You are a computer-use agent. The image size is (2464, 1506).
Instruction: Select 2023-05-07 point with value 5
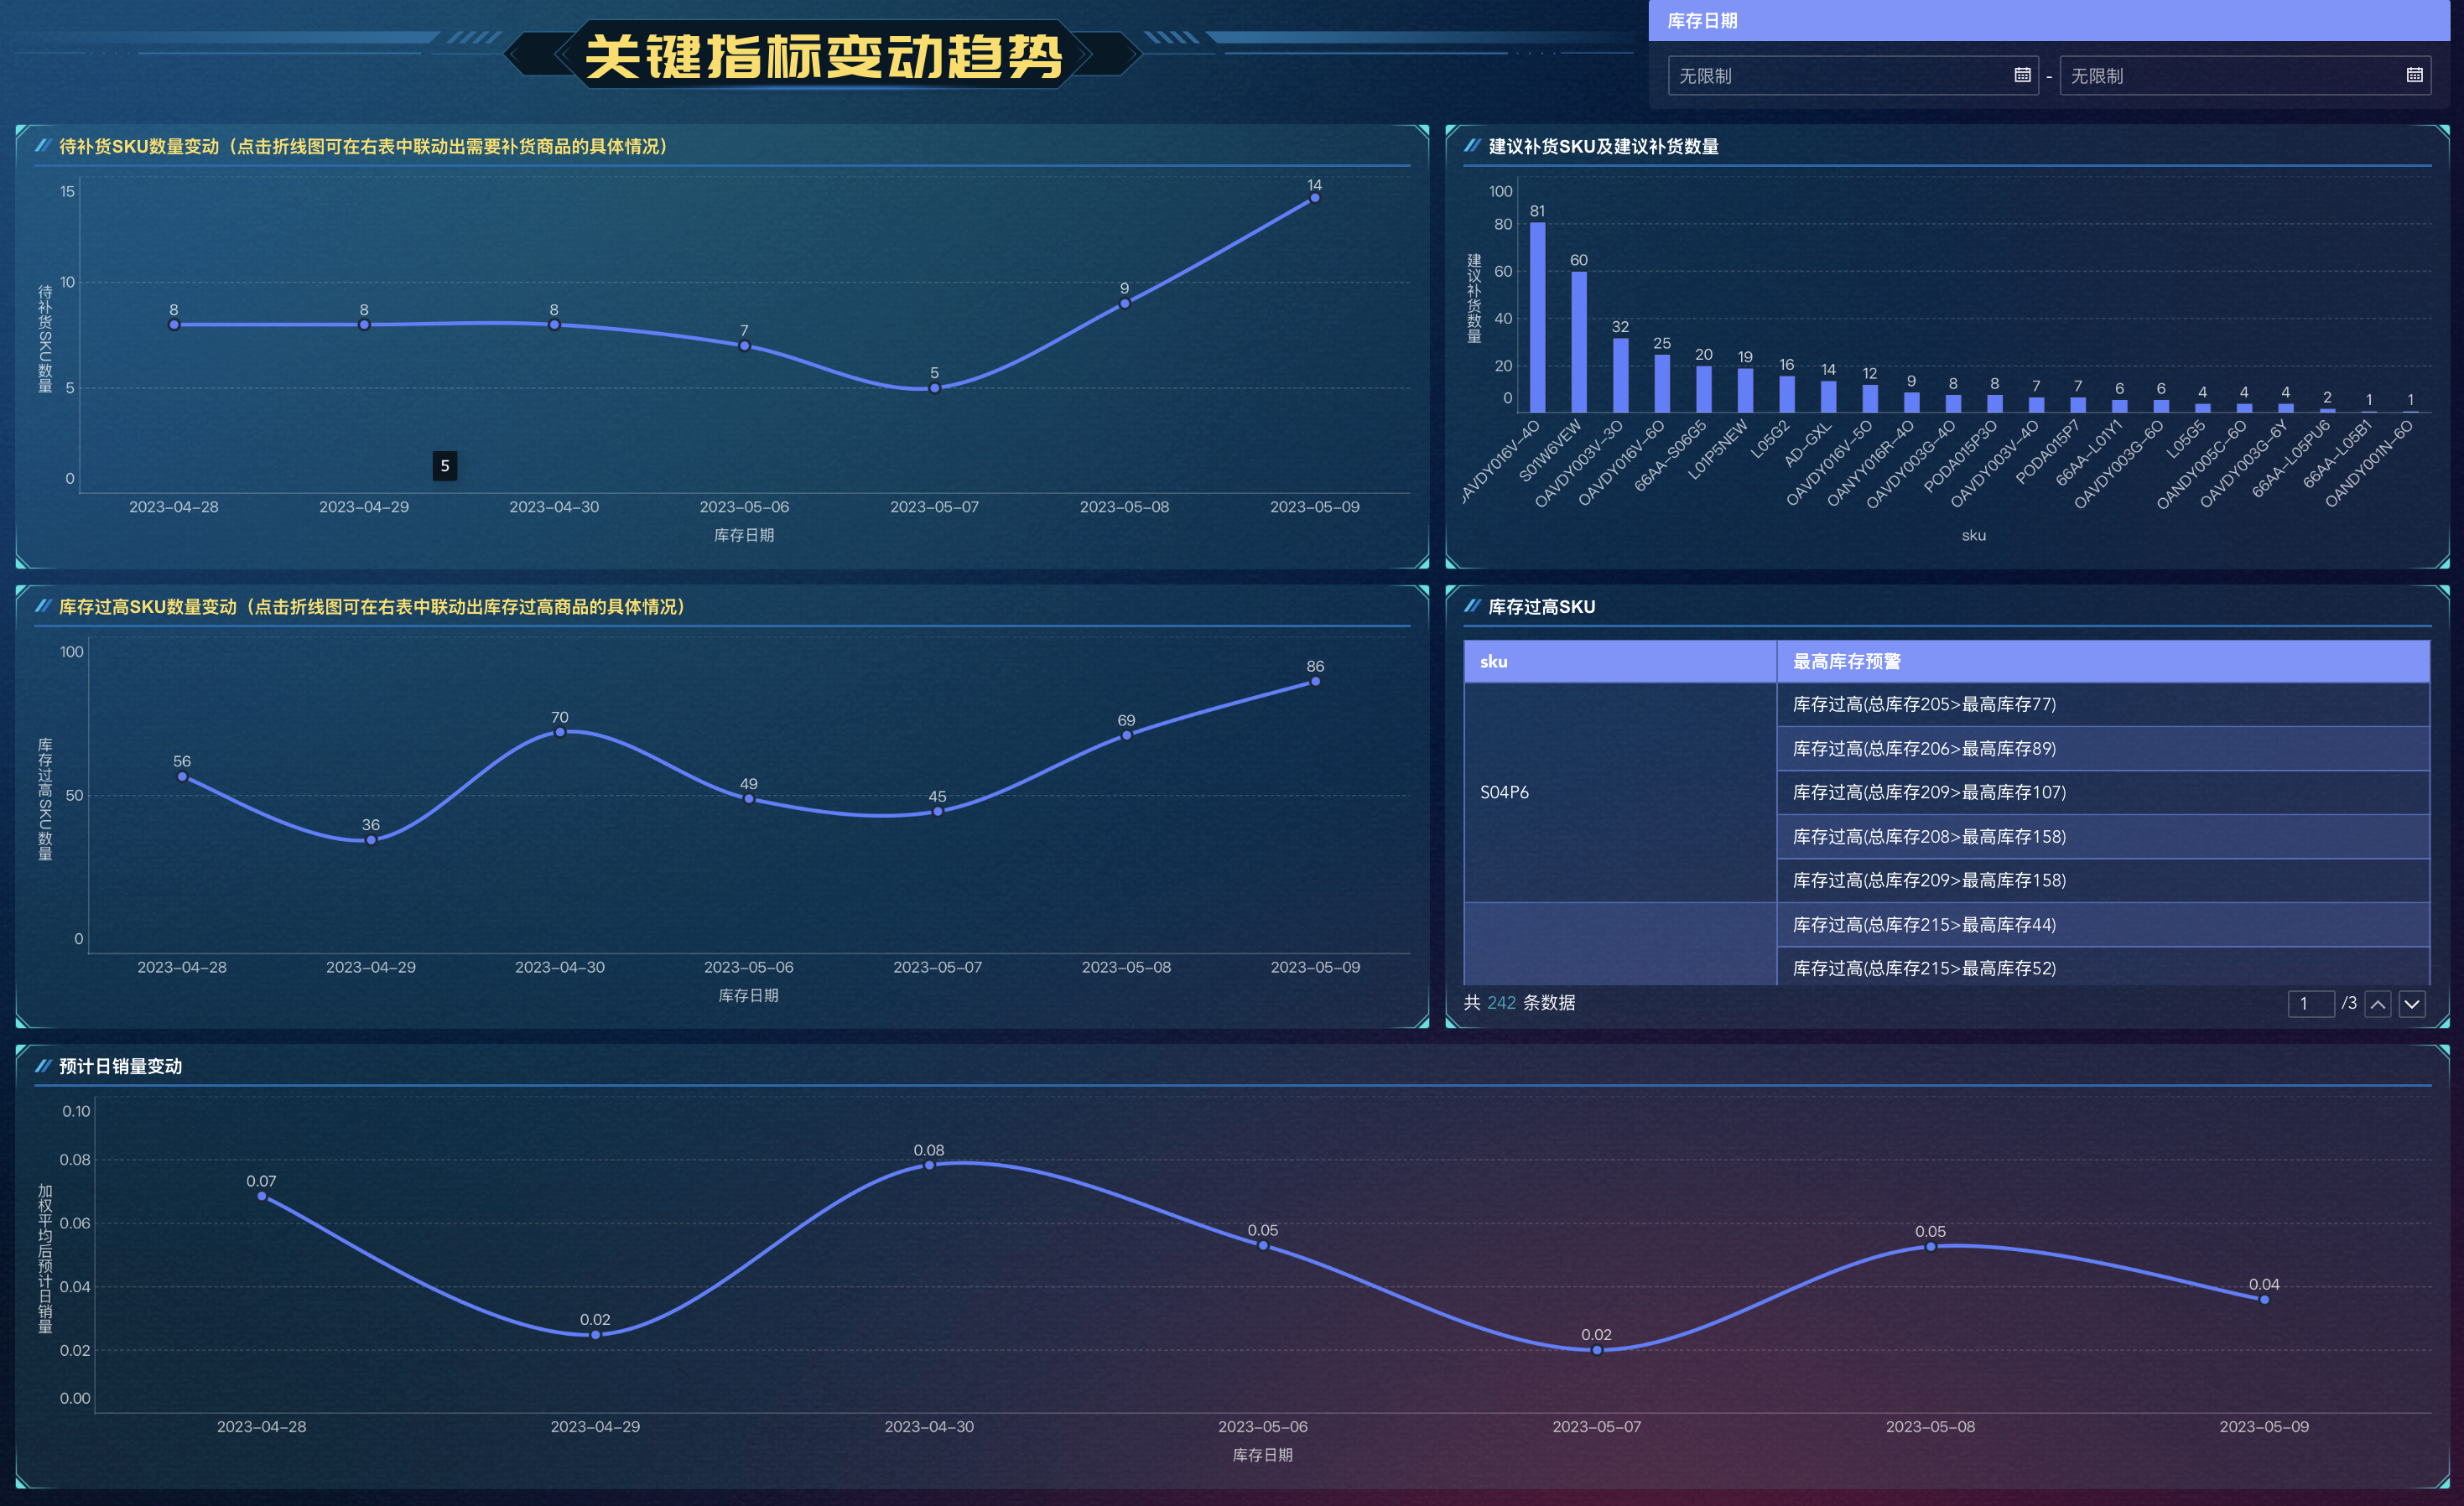(934, 388)
